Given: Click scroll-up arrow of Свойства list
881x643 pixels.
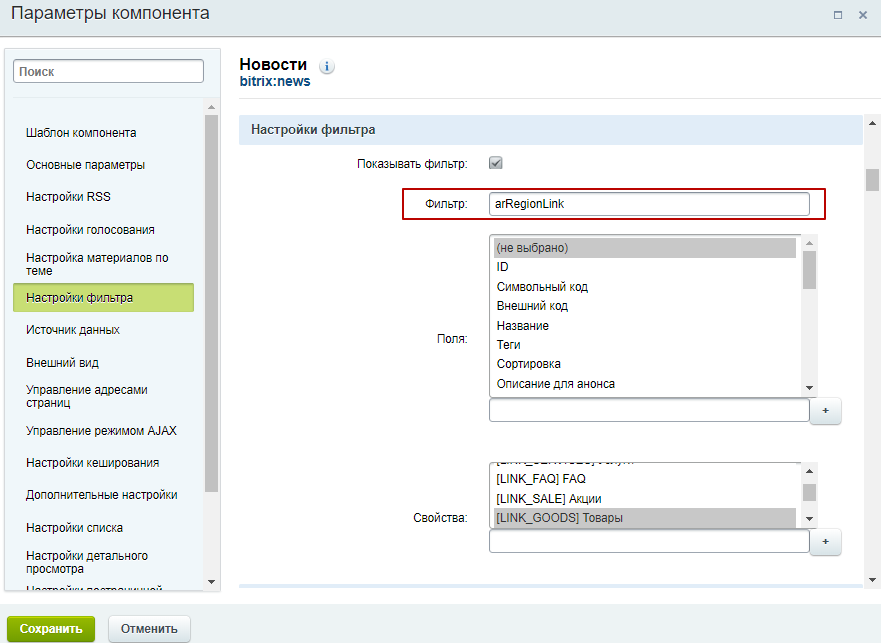Looking at the screenshot, I should pos(810,471).
